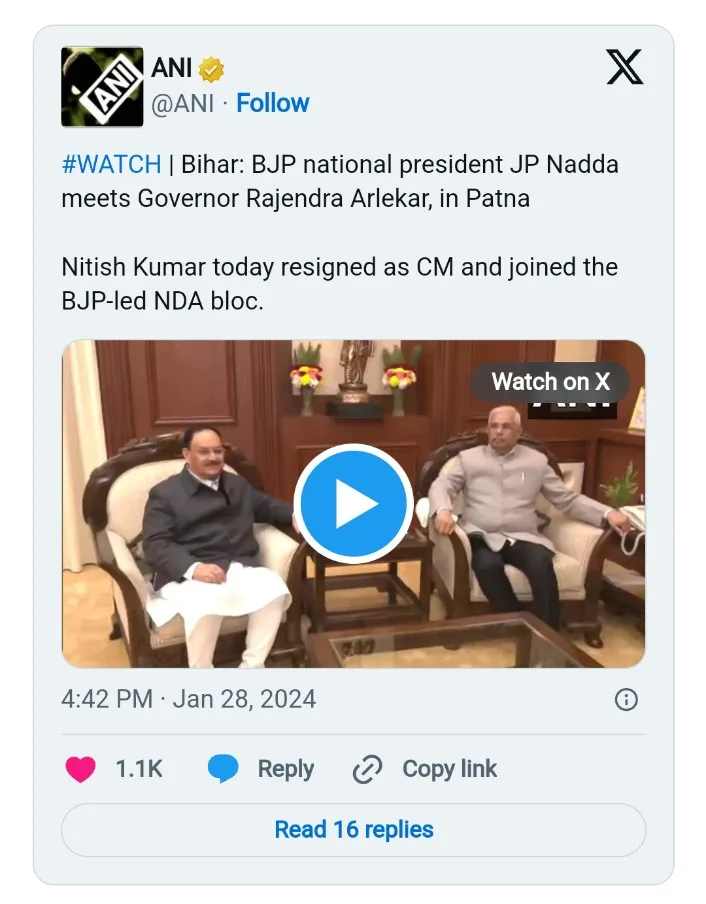Click the Reply text label
The width and height of the screenshot is (706, 904).
coord(286,769)
